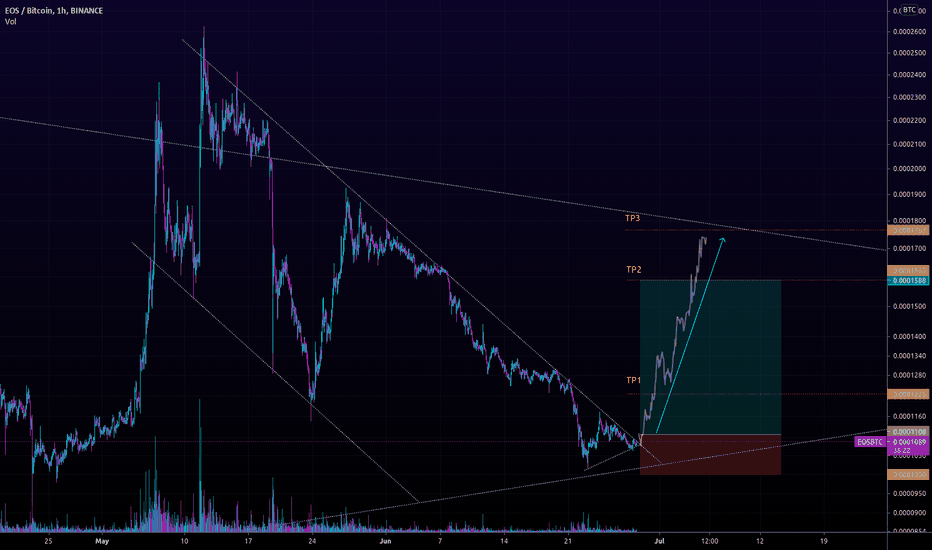The image size is (932, 550).
Task: Click the 0.0001800 price axis label
Action: [909, 221]
